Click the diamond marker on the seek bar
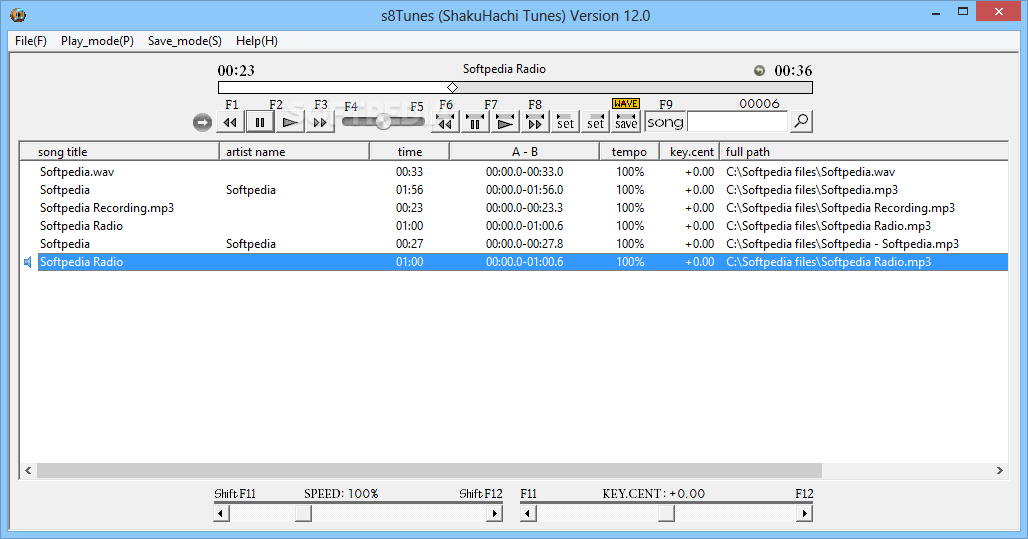The height and width of the screenshot is (539, 1028). tap(452, 87)
